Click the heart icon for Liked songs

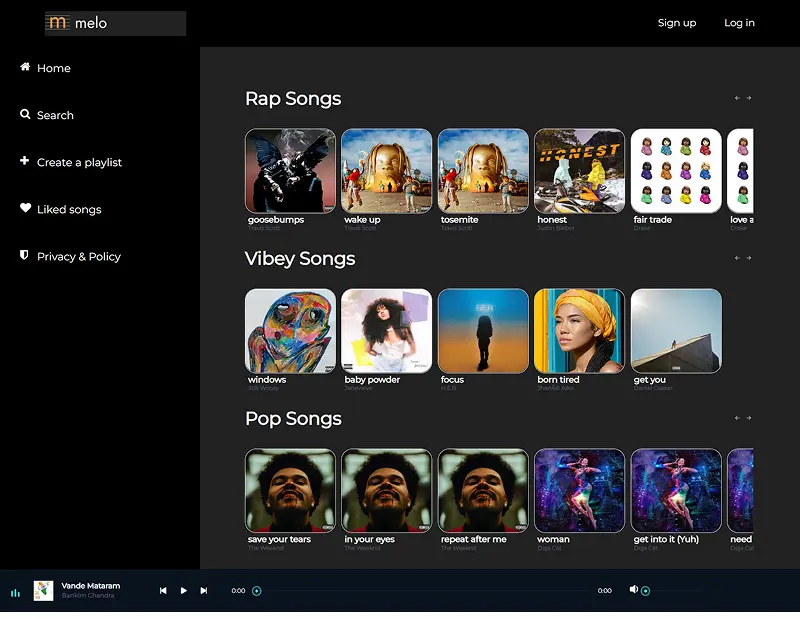click(26, 208)
